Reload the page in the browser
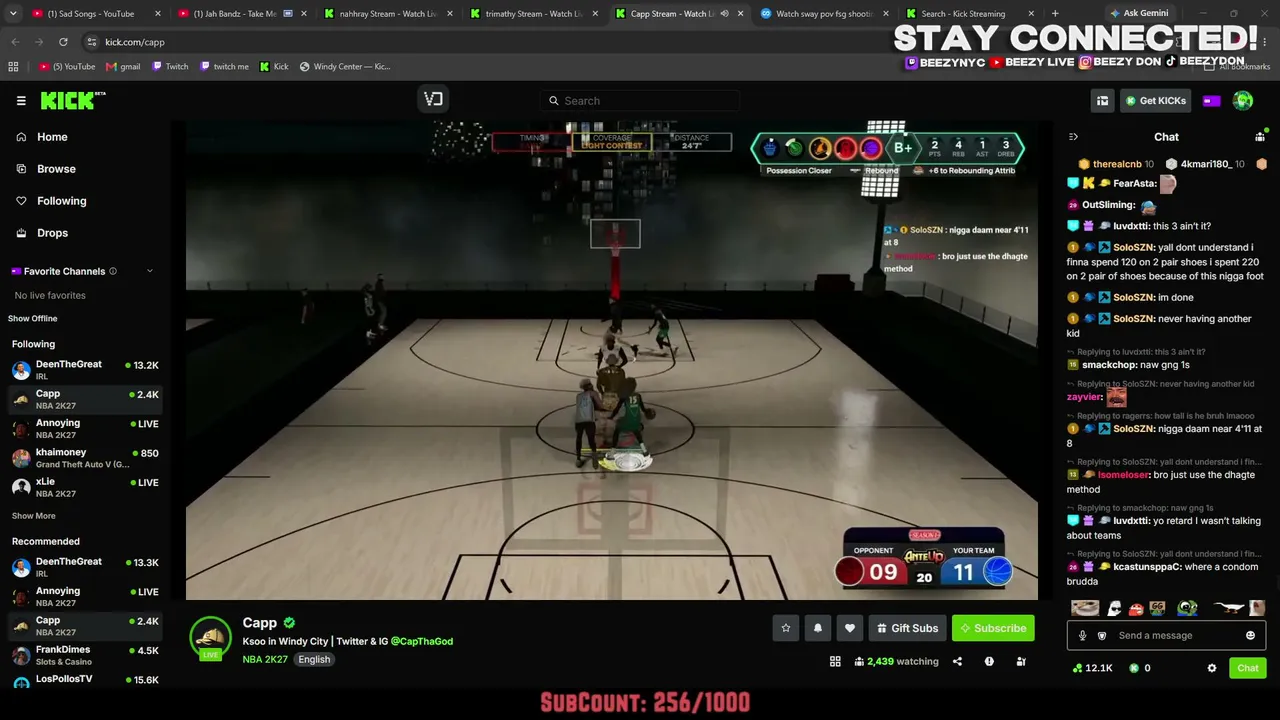Image resolution: width=1280 pixels, height=720 pixels. [63, 42]
